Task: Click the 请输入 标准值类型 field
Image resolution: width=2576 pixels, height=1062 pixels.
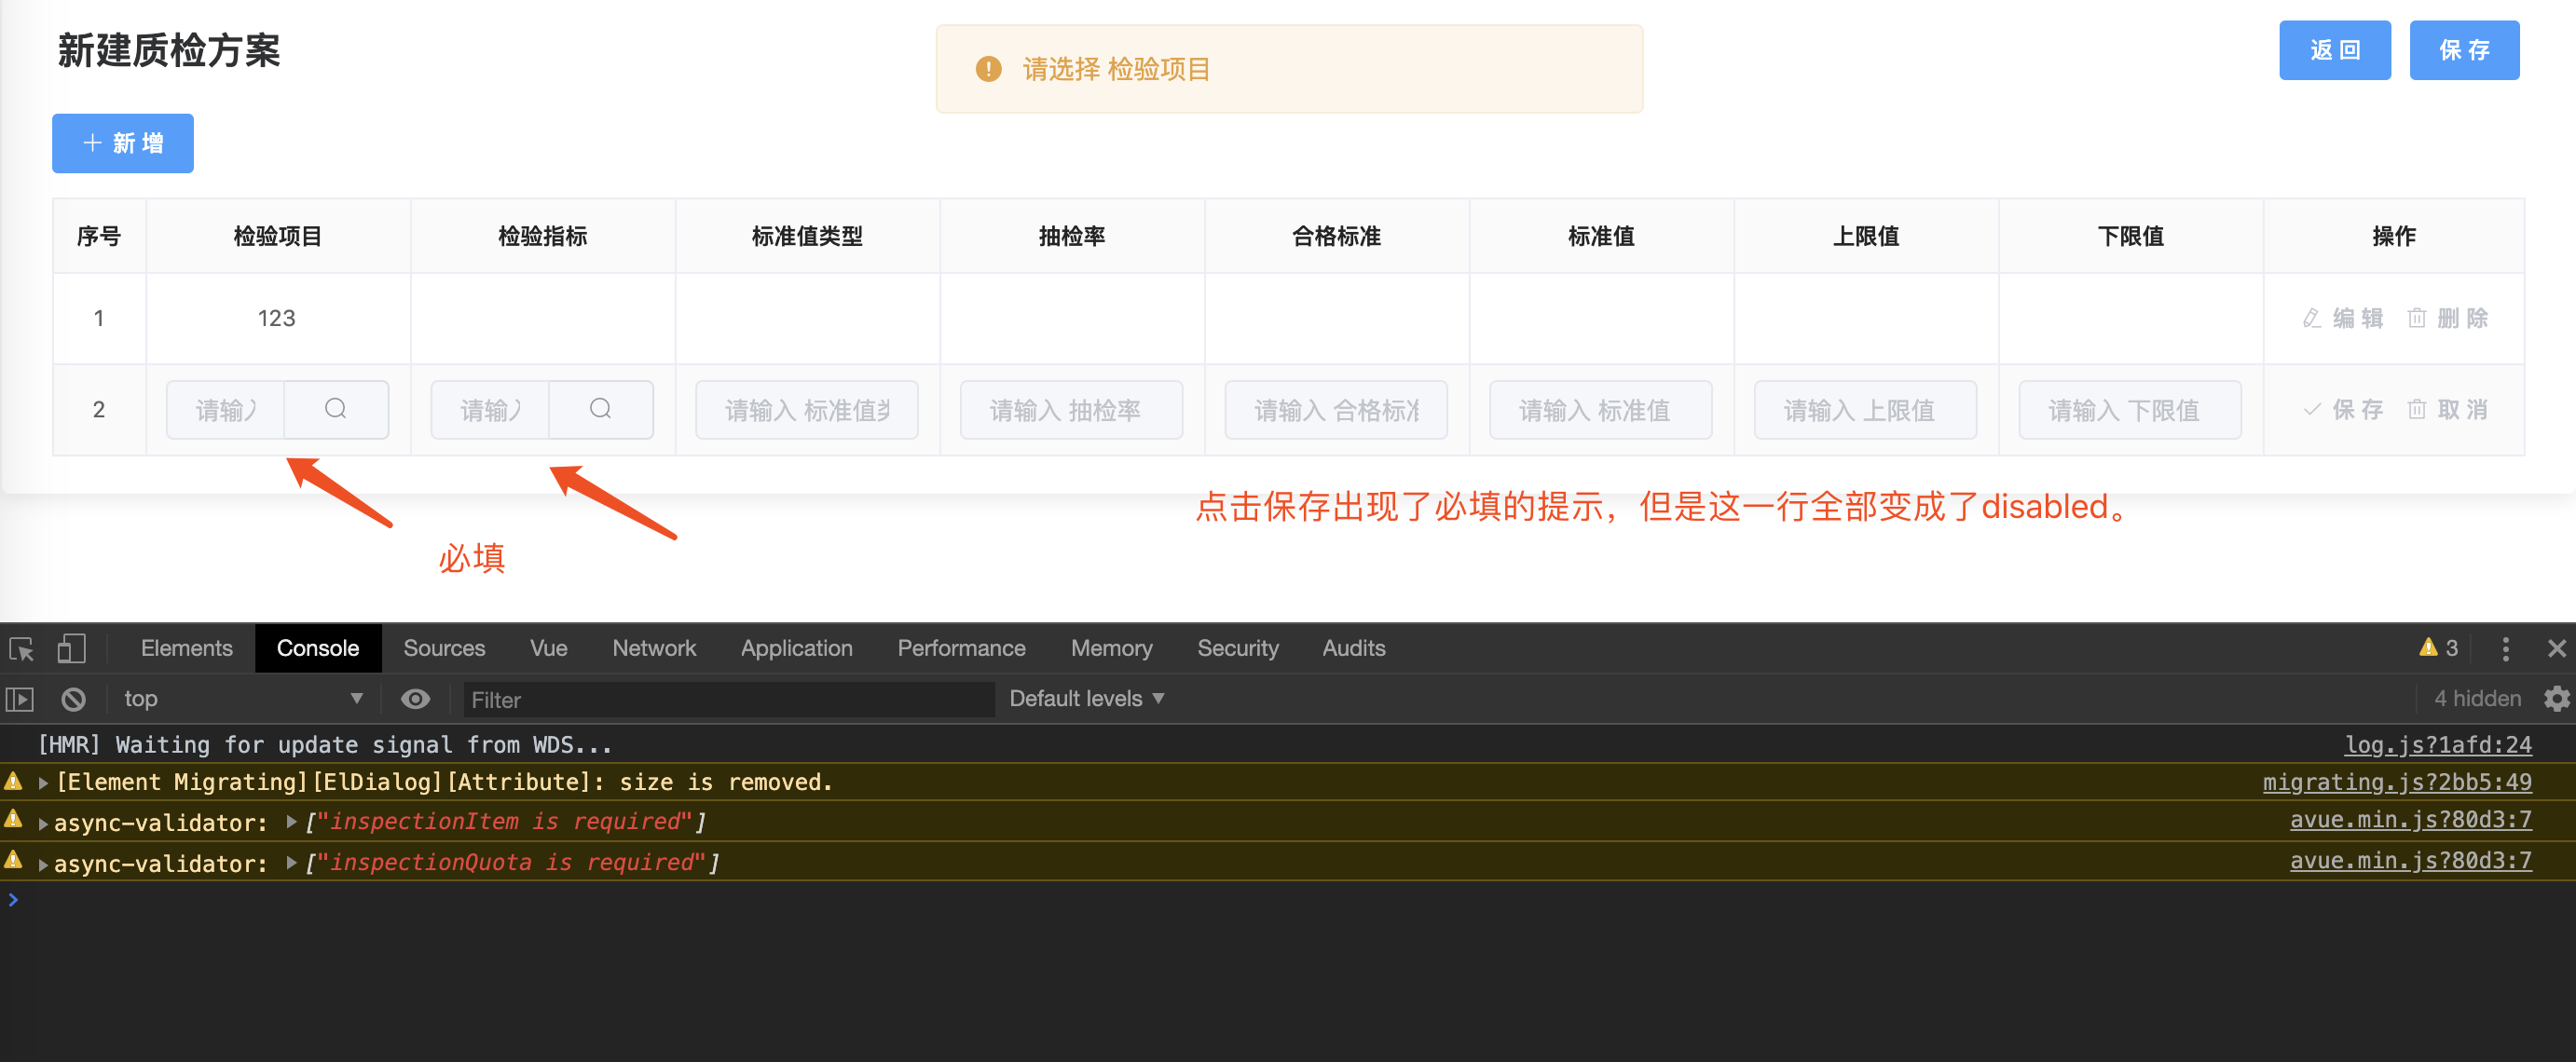Action: tap(806, 410)
